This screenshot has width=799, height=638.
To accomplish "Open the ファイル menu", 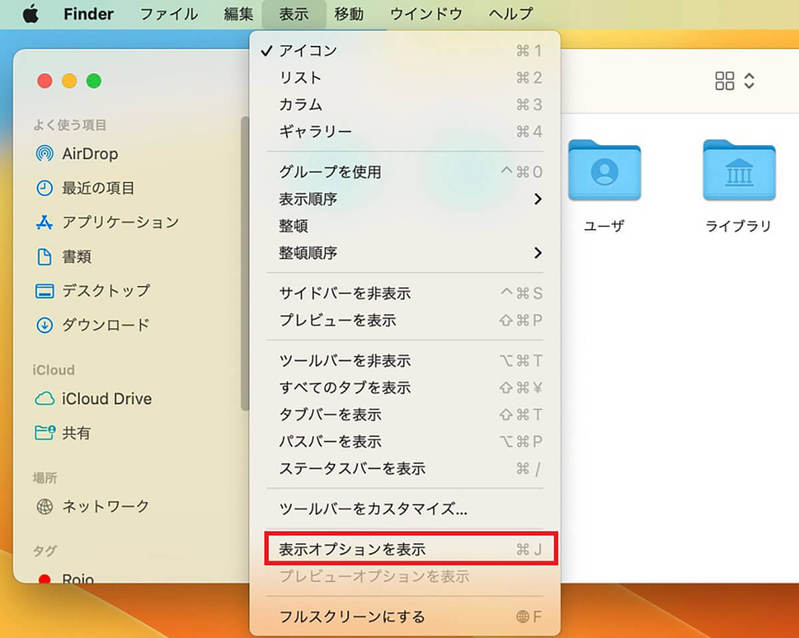I will [169, 14].
